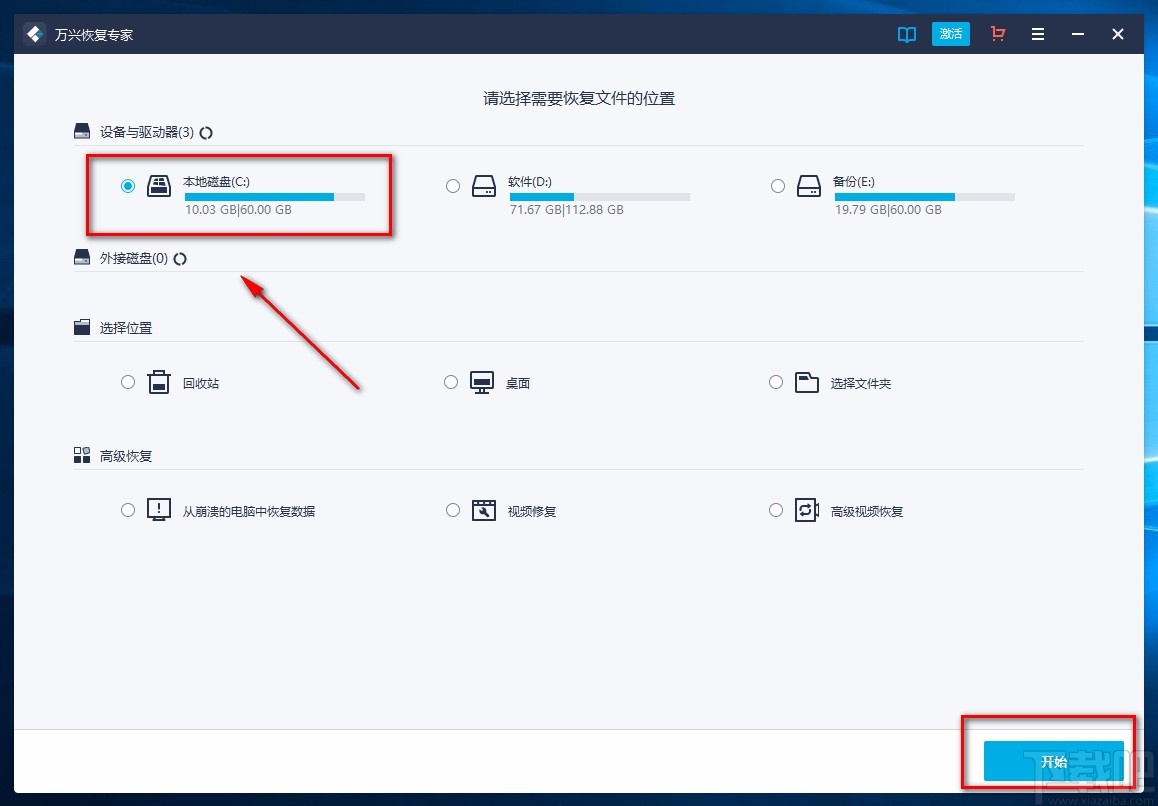
Task: Select the 备份(E:) drive radio button
Action: (x=777, y=185)
